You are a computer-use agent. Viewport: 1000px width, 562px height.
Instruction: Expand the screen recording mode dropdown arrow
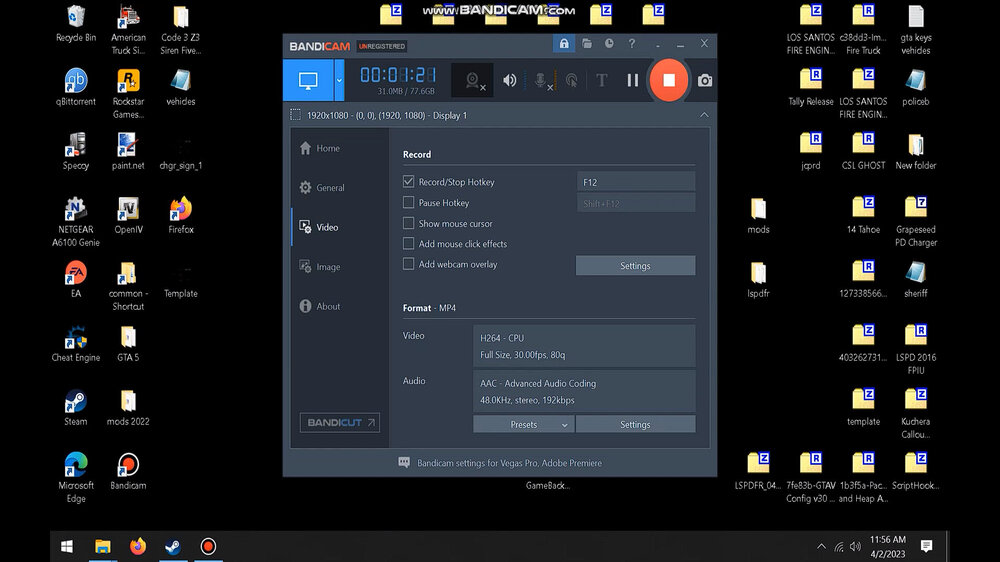(x=339, y=80)
